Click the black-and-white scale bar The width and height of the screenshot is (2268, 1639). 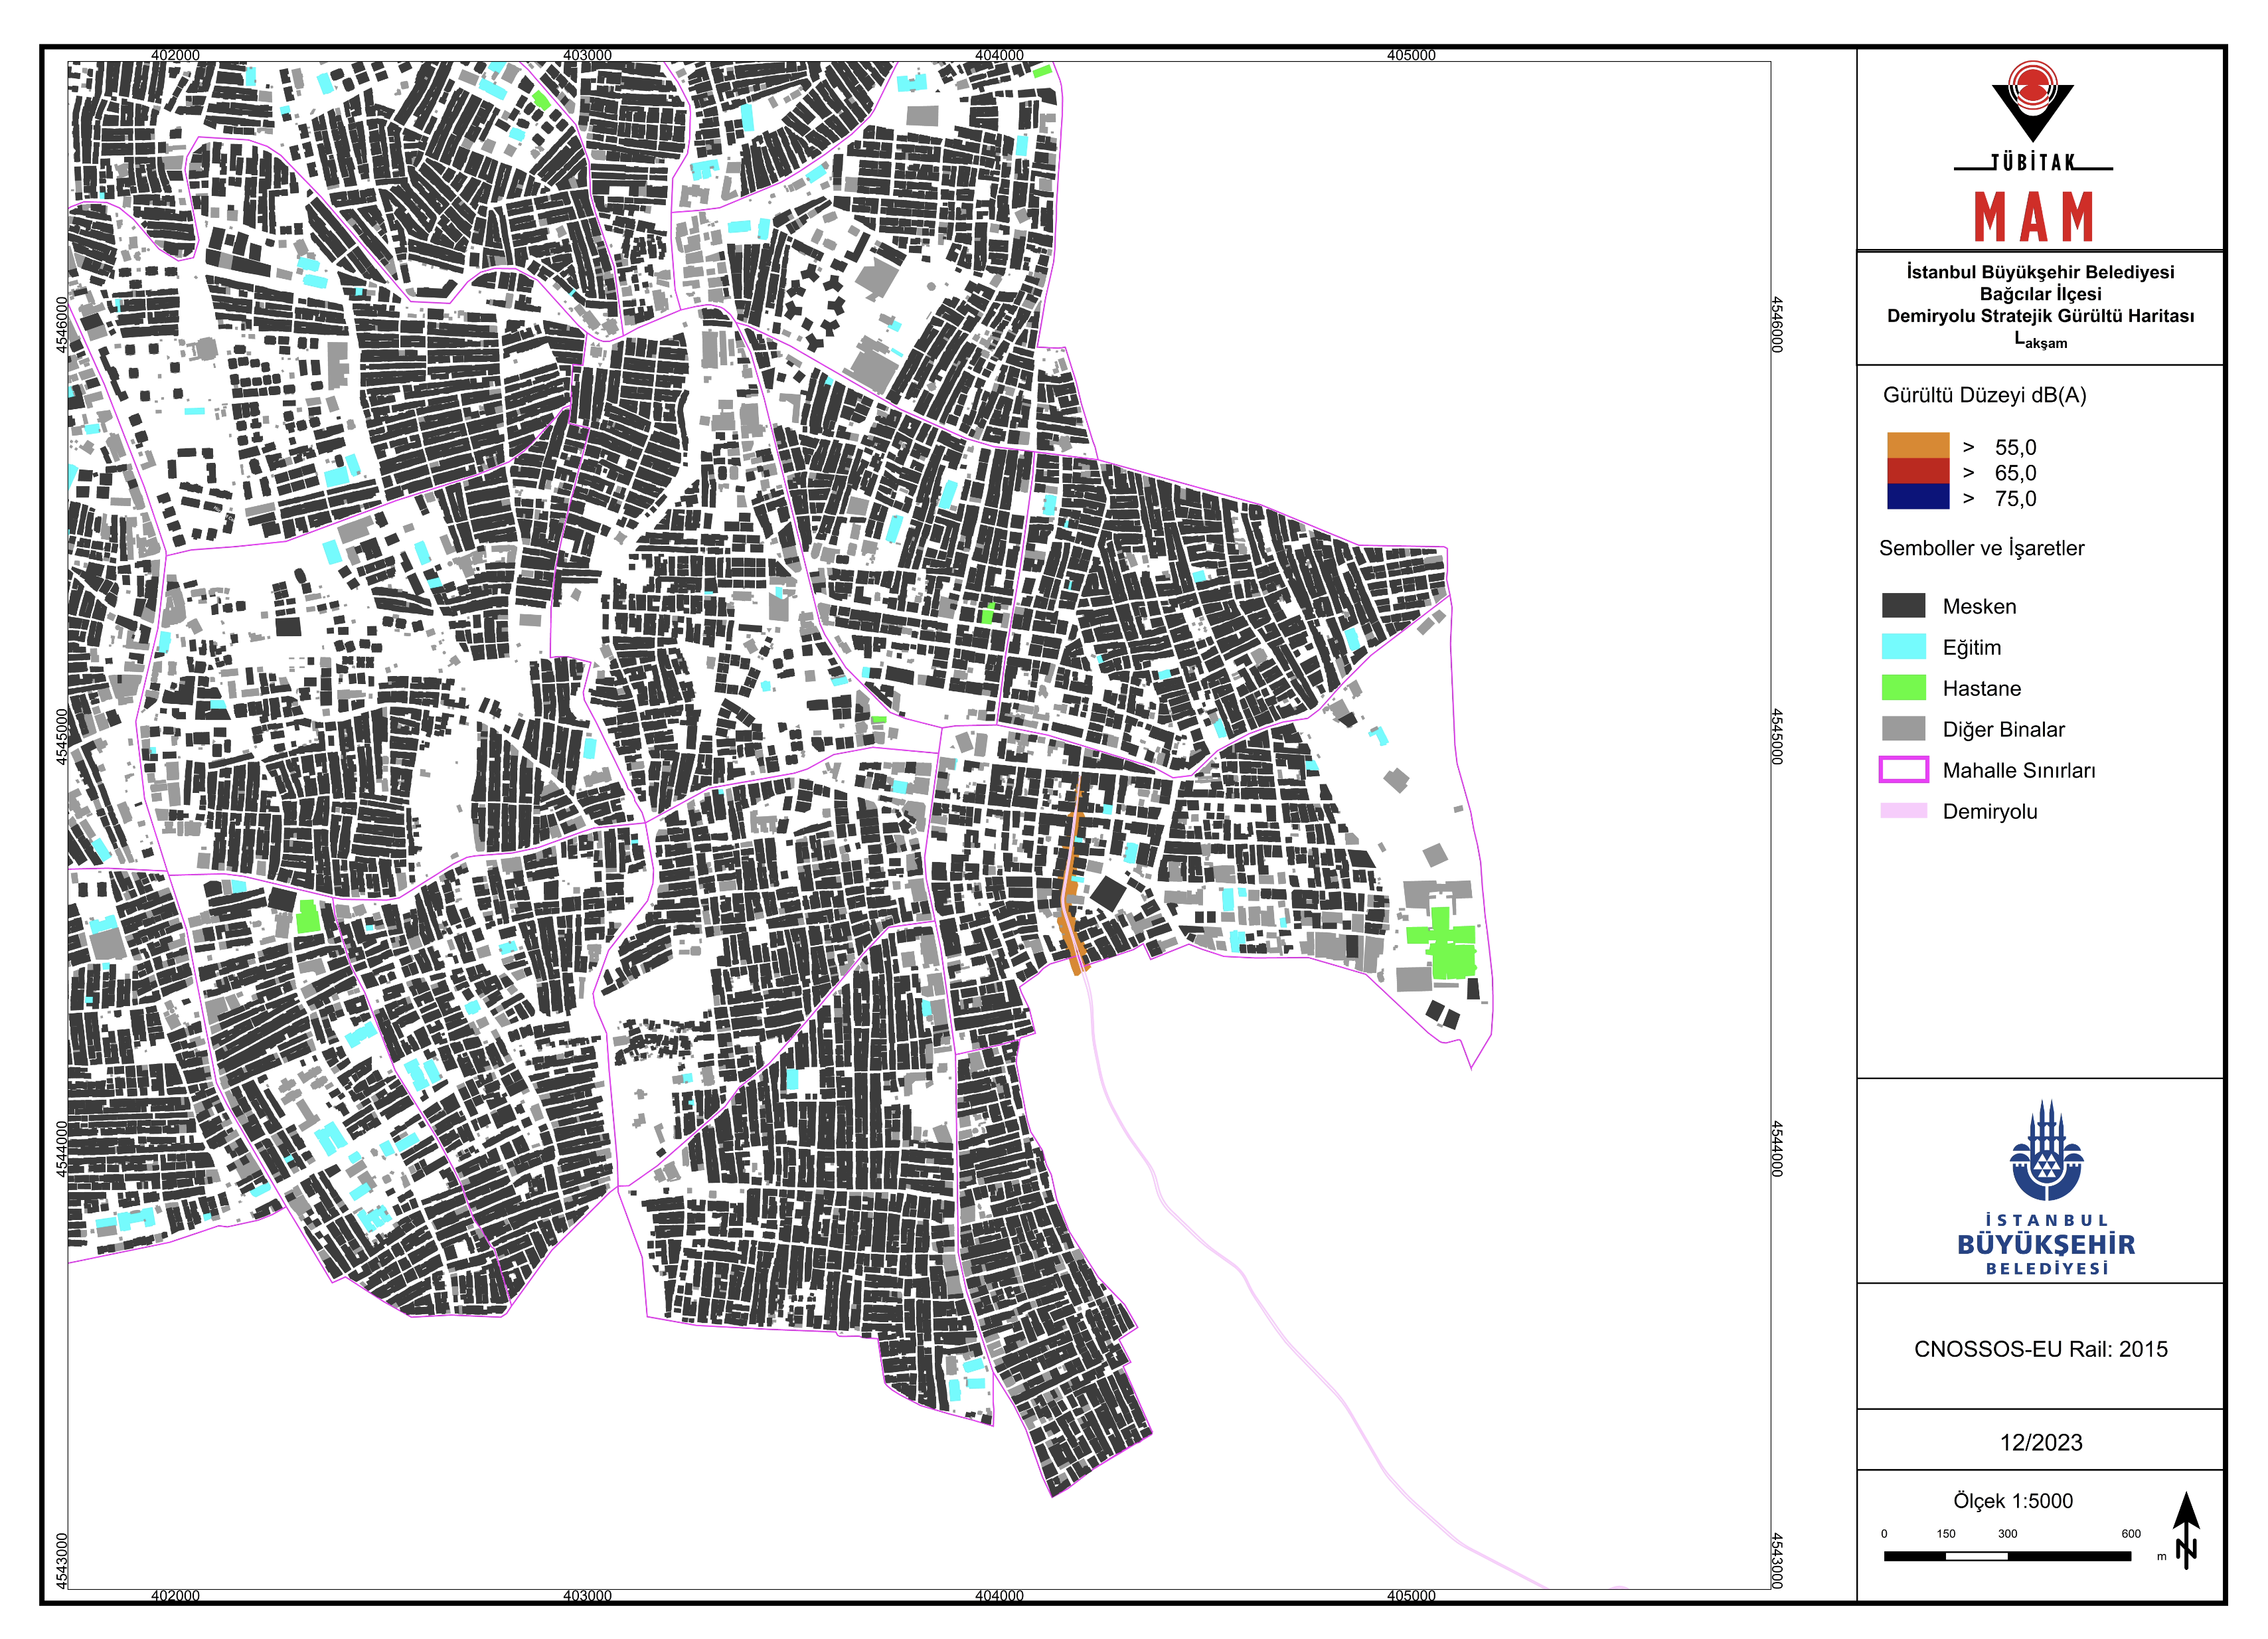tap(2007, 1556)
